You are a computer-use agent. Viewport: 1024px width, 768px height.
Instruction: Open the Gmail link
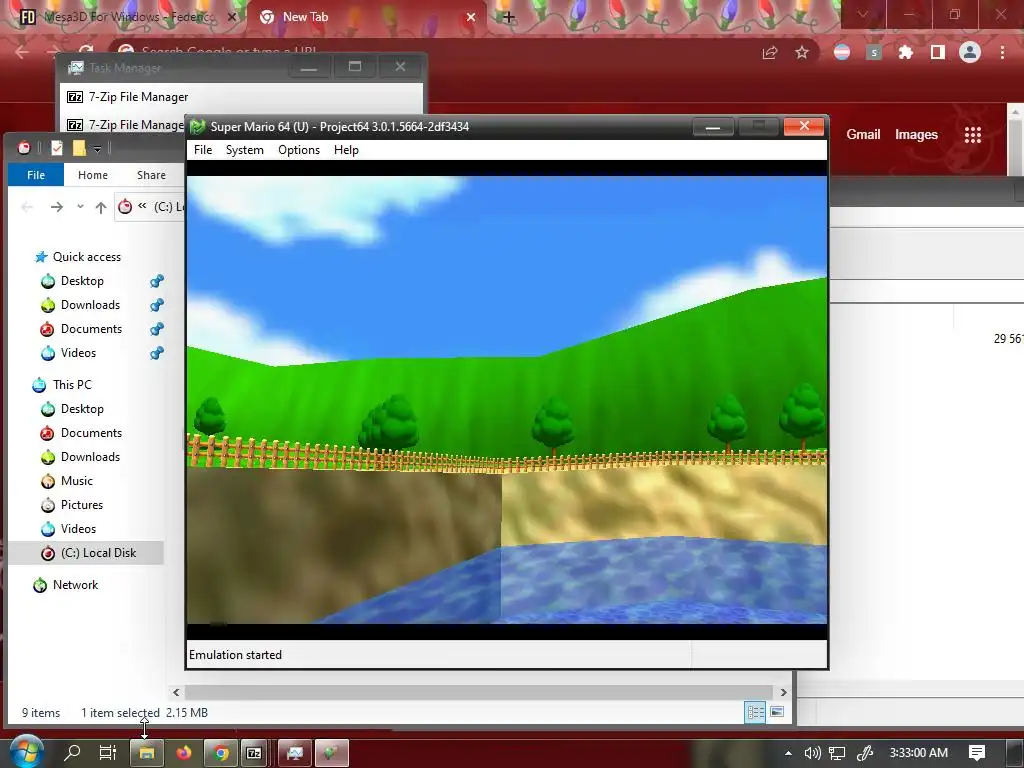[863, 135]
